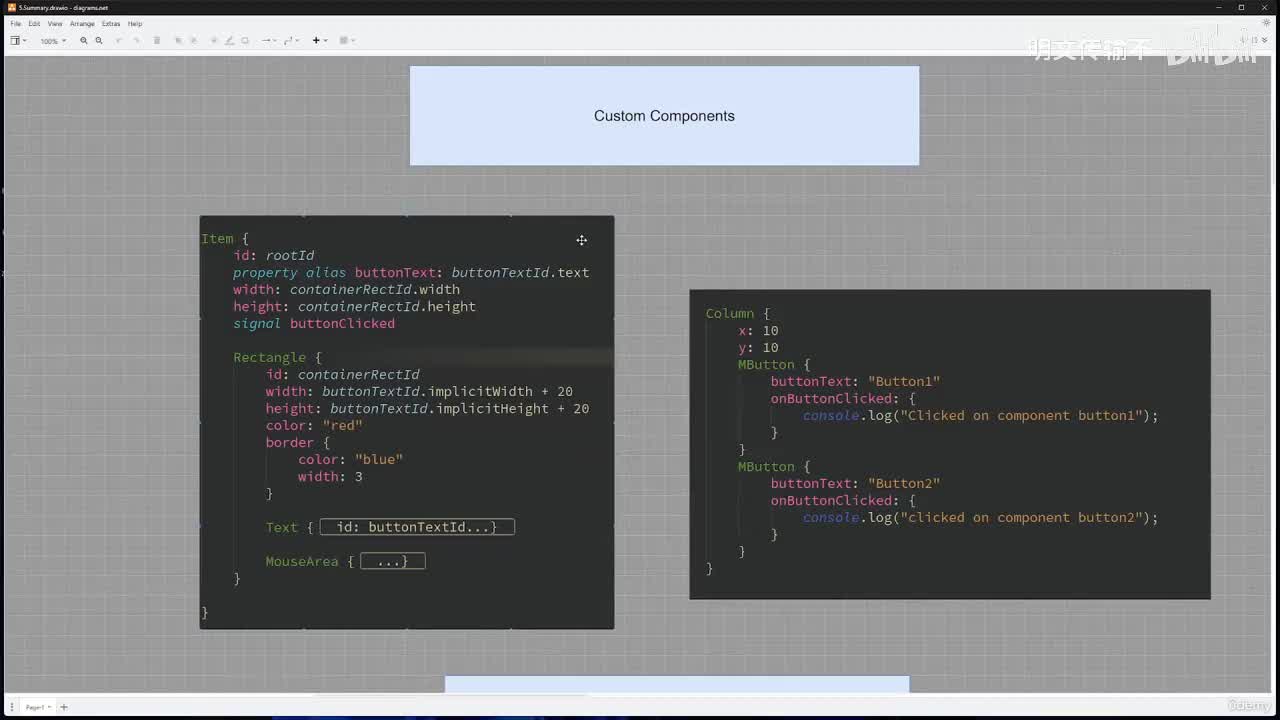
Task: Expand the collapsed MouseArea '...}' block
Action: pos(393,561)
